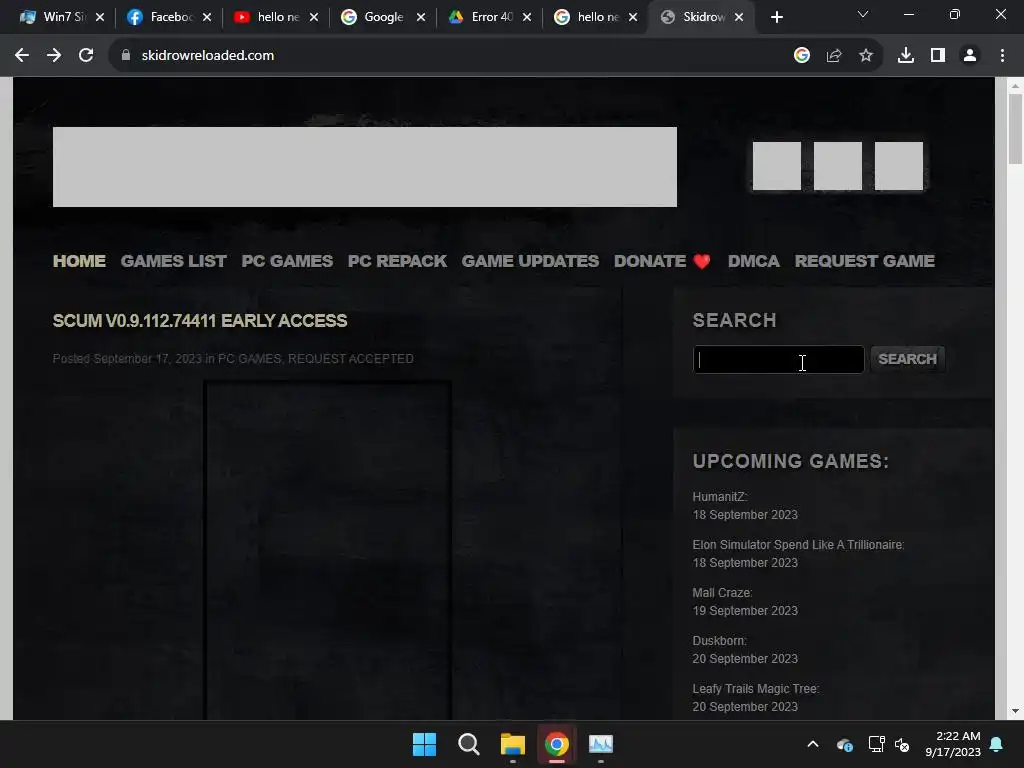
Task: Open PC GAMES in the site navigation
Action: pos(287,261)
